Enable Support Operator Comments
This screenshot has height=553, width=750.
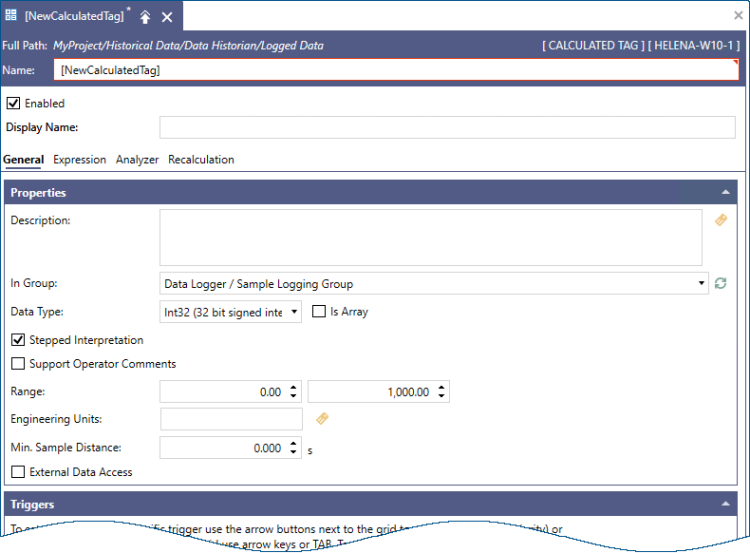point(18,364)
